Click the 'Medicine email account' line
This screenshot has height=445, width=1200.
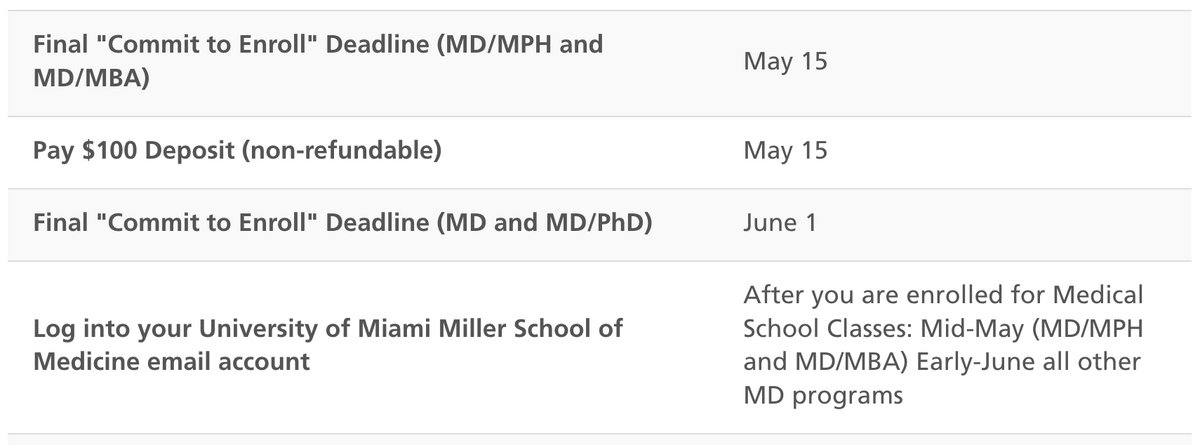coord(171,362)
